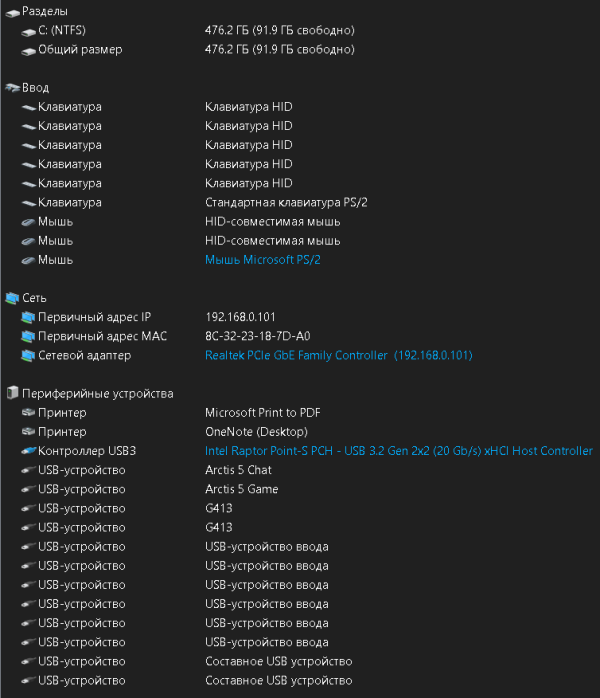Select the Arctis 5 Chat USB device
This screenshot has width=600, height=698.
coord(238,470)
